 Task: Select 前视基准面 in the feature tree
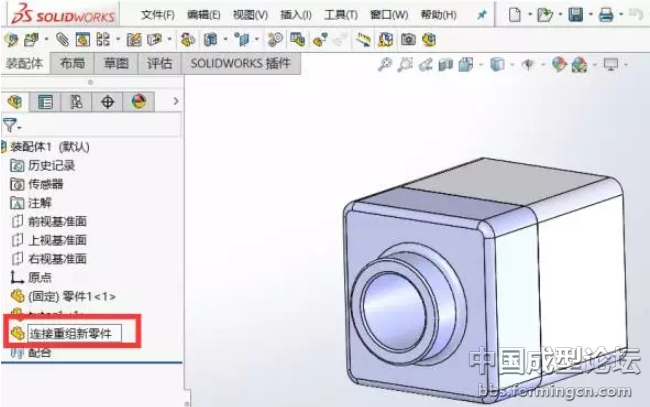56,221
